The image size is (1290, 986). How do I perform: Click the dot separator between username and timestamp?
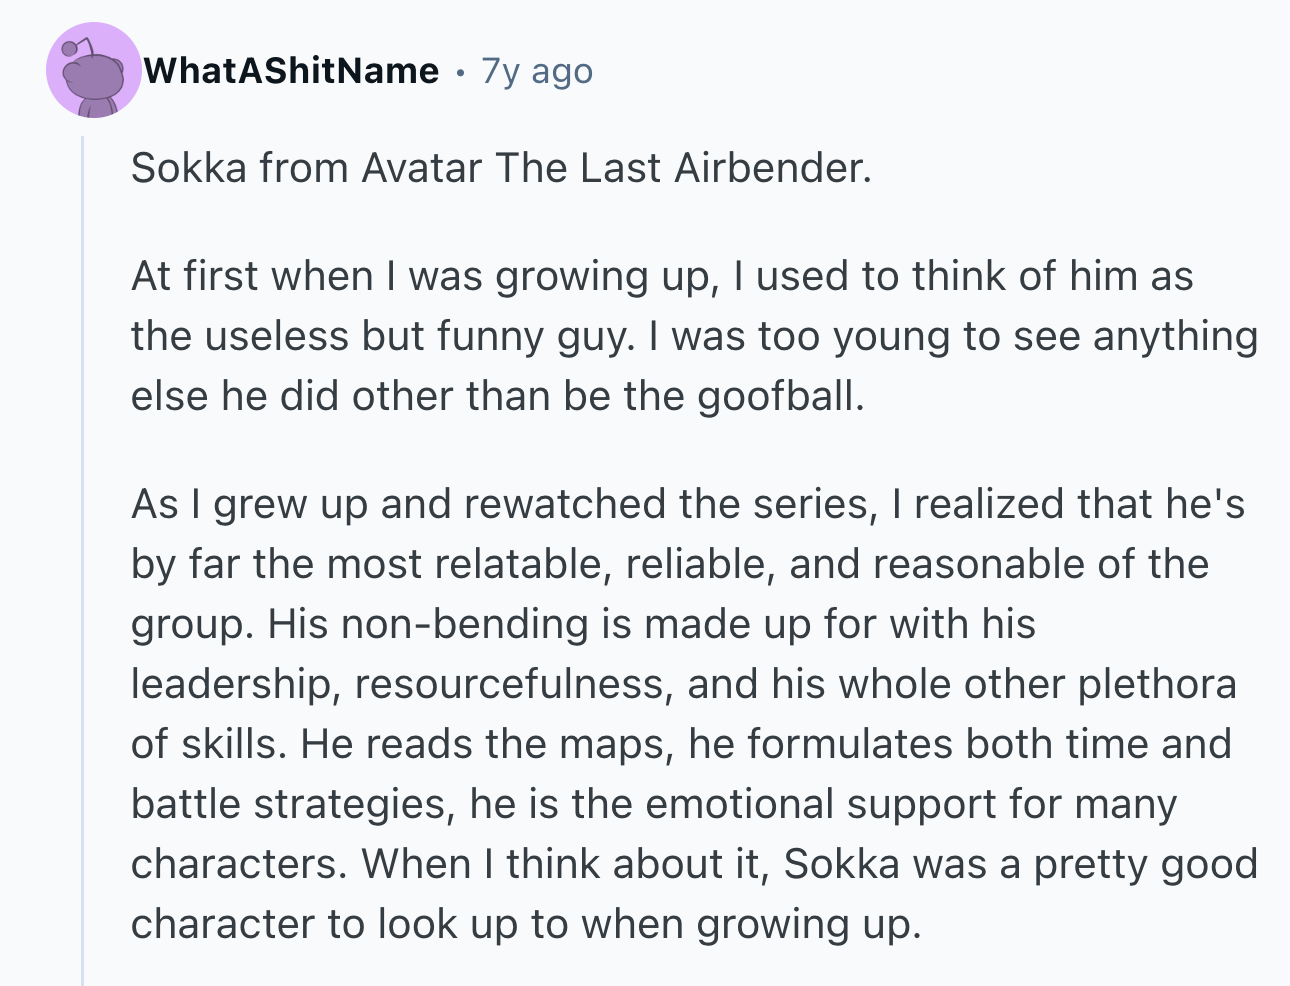460,72
